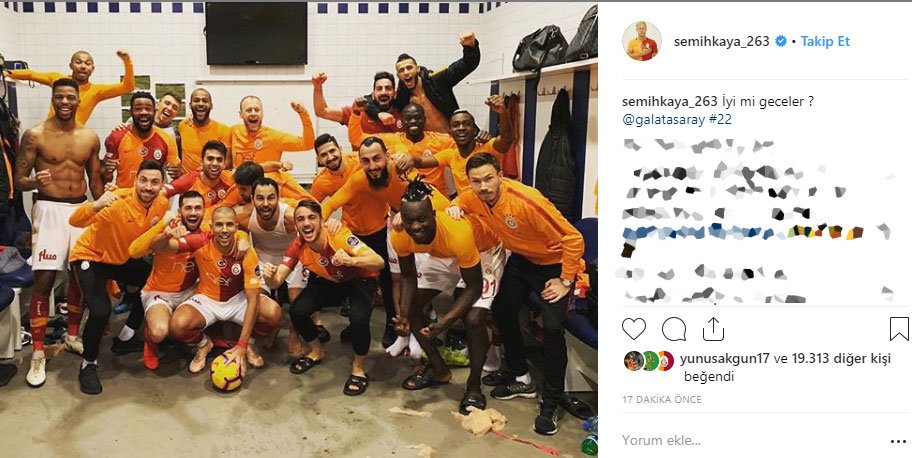The image size is (912, 458).
Task: Open the three-dot more options menu
Action: (x=898, y=441)
